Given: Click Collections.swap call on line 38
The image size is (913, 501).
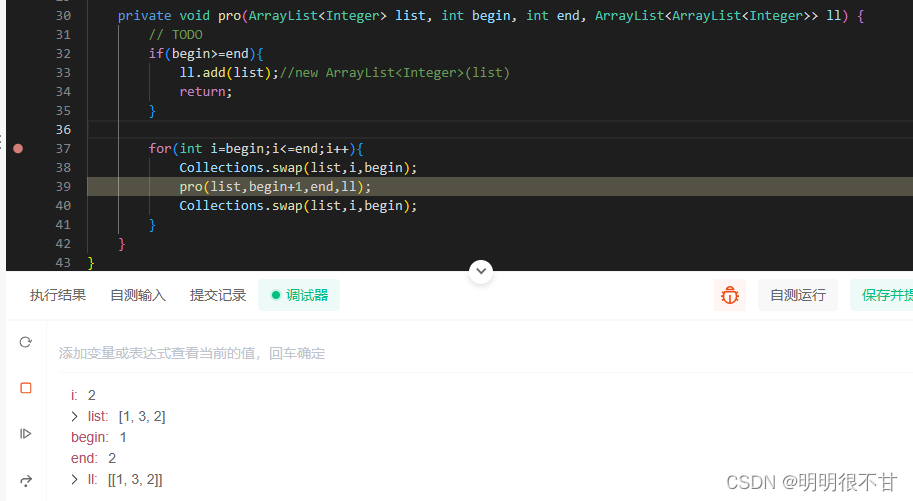Looking at the screenshot, I should pos(298,168).
